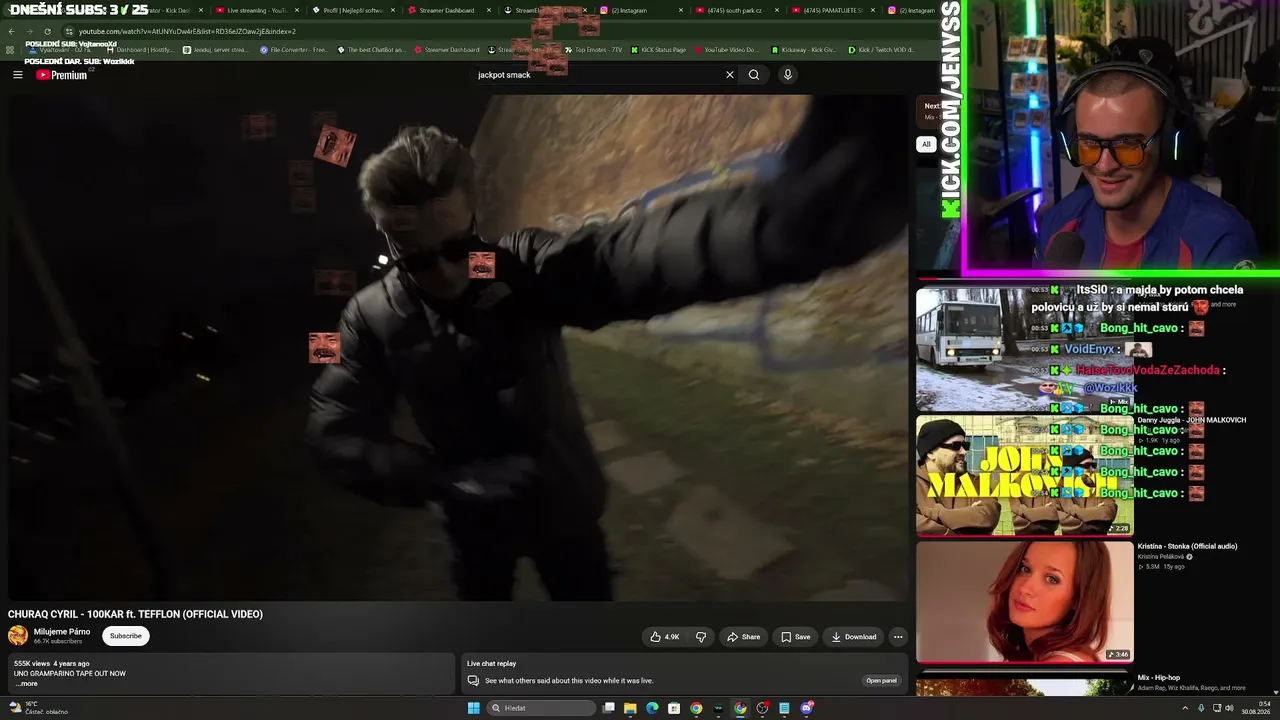
Task: Reload the current browser page
Action: (x=47, y=31)
